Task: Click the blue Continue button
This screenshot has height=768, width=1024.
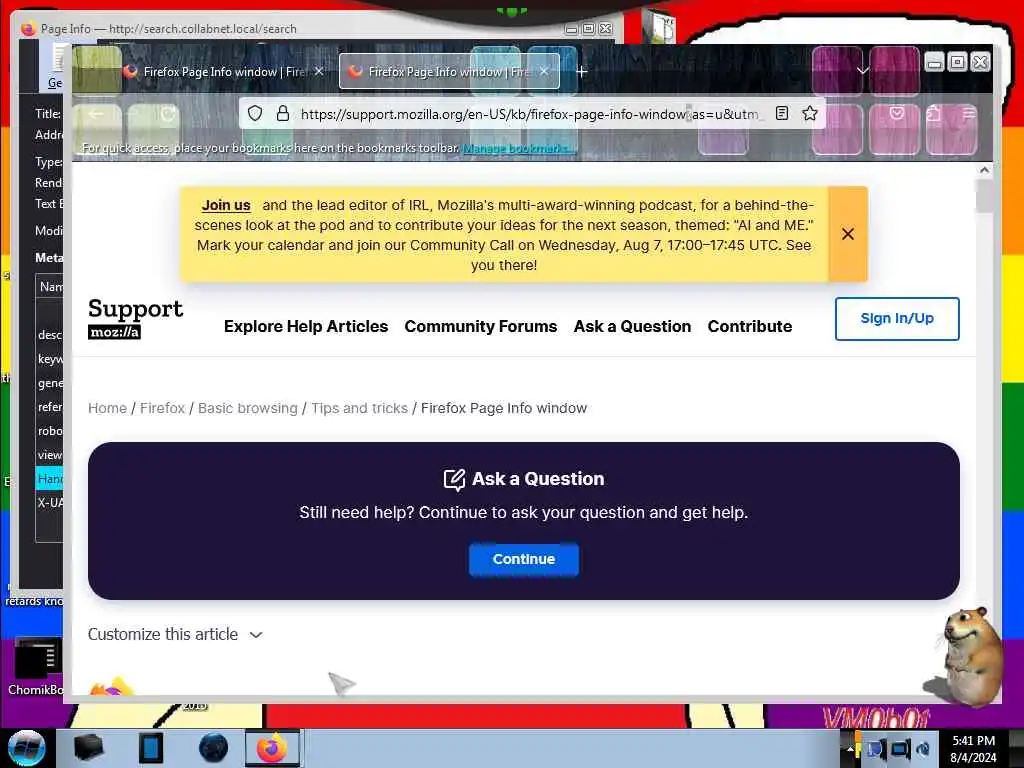Action: pyautogui.click(x=524, y=560)
